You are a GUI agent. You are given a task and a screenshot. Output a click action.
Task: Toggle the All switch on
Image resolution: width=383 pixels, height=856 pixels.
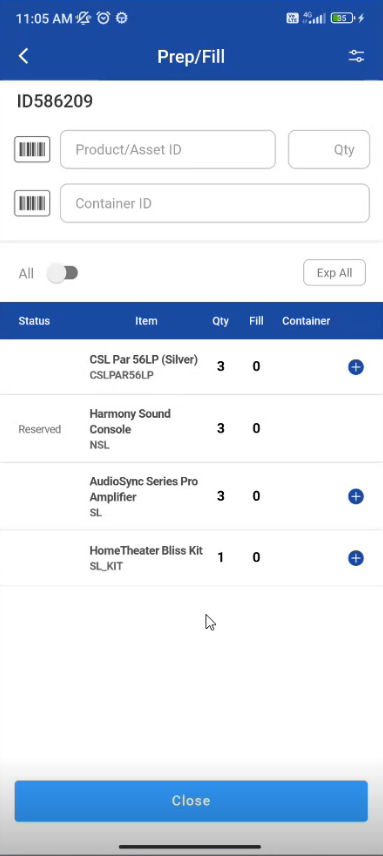[63, 273]
